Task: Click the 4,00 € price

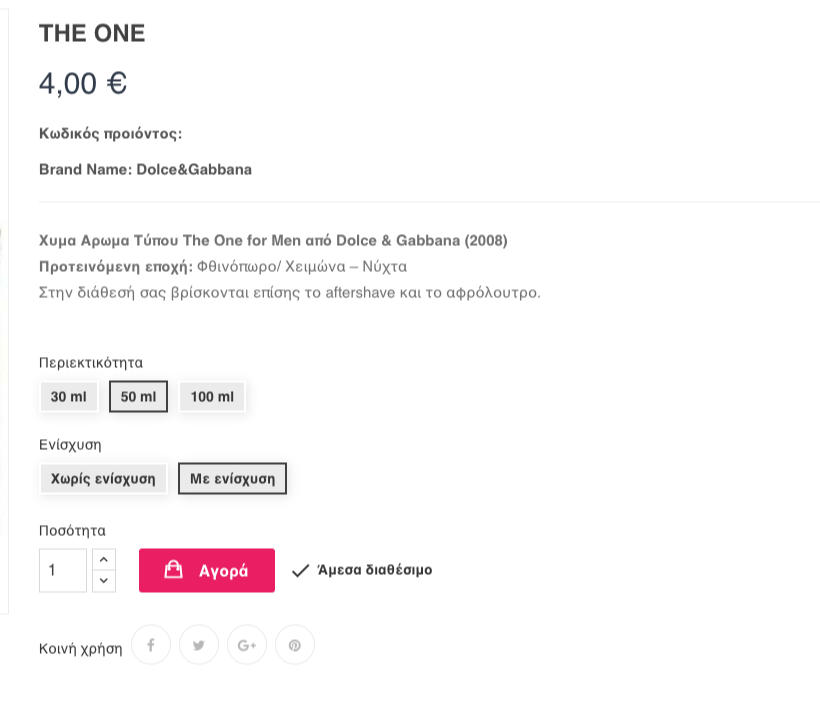Action: coord(83,83)
